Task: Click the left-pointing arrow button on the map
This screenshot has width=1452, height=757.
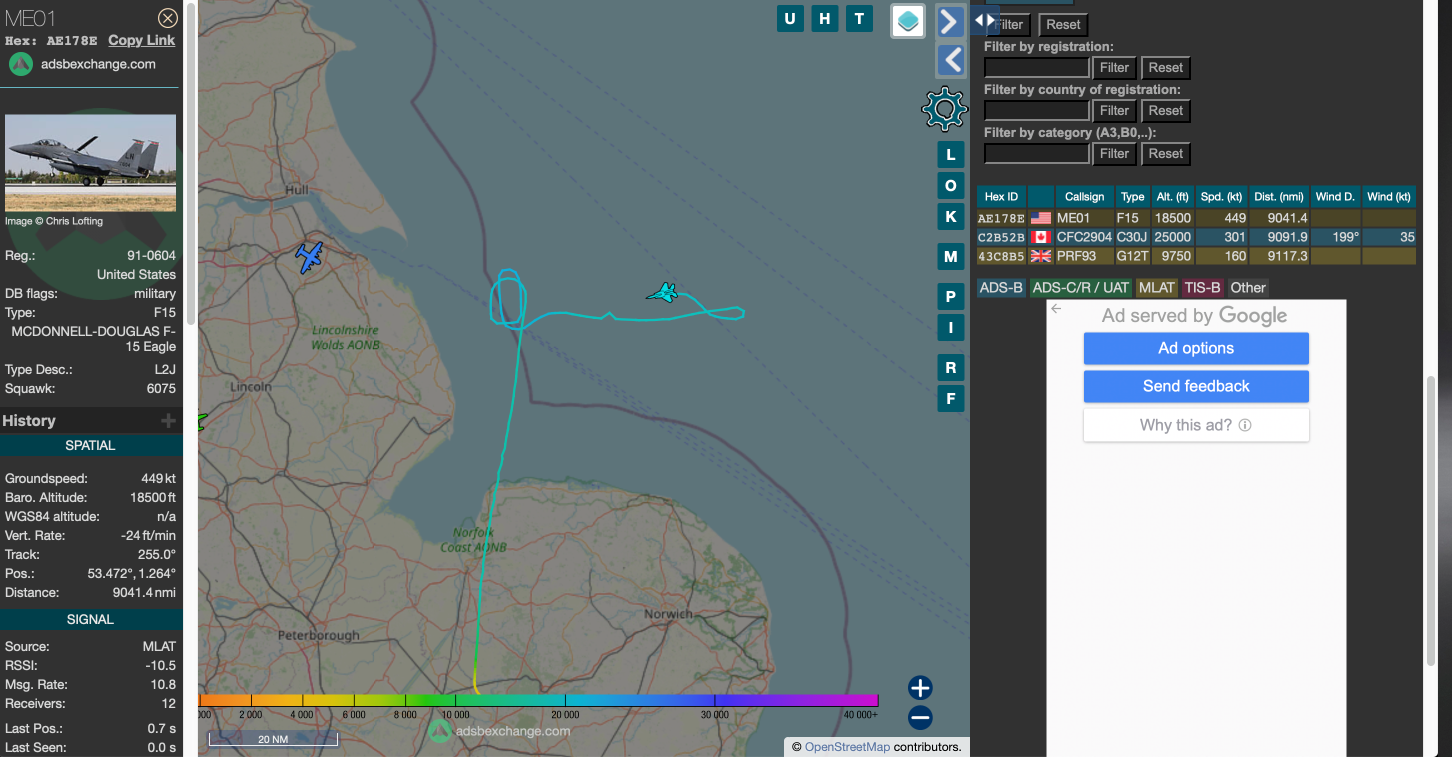Action: click(950, 60)
